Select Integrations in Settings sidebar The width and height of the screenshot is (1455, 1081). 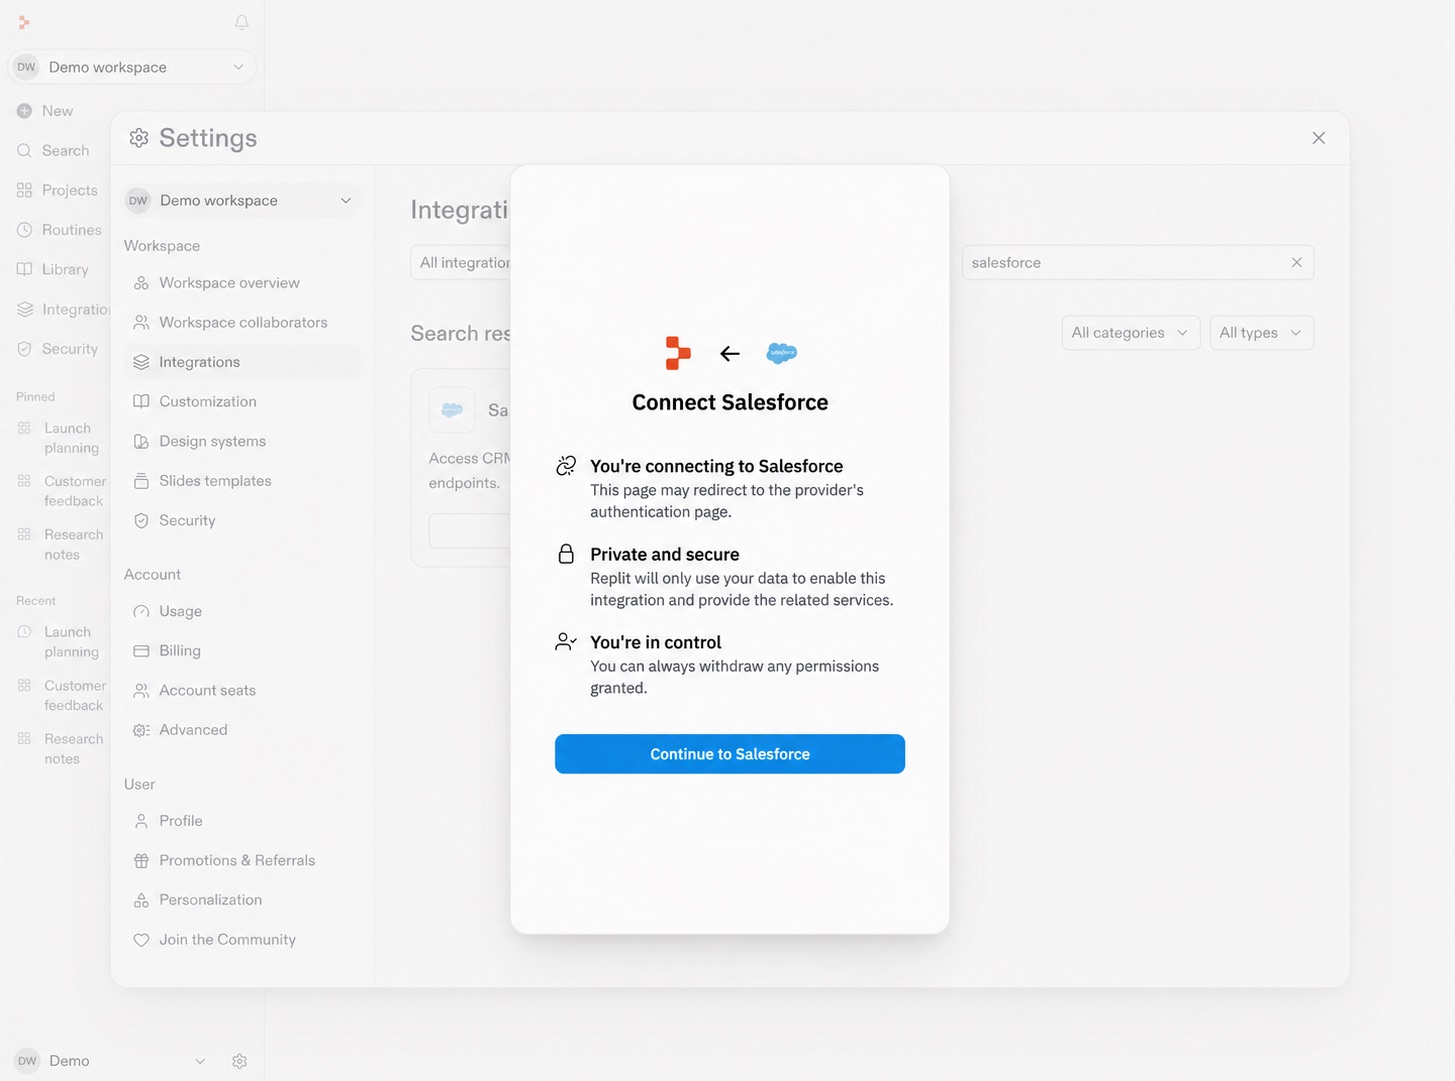(241, 362)
